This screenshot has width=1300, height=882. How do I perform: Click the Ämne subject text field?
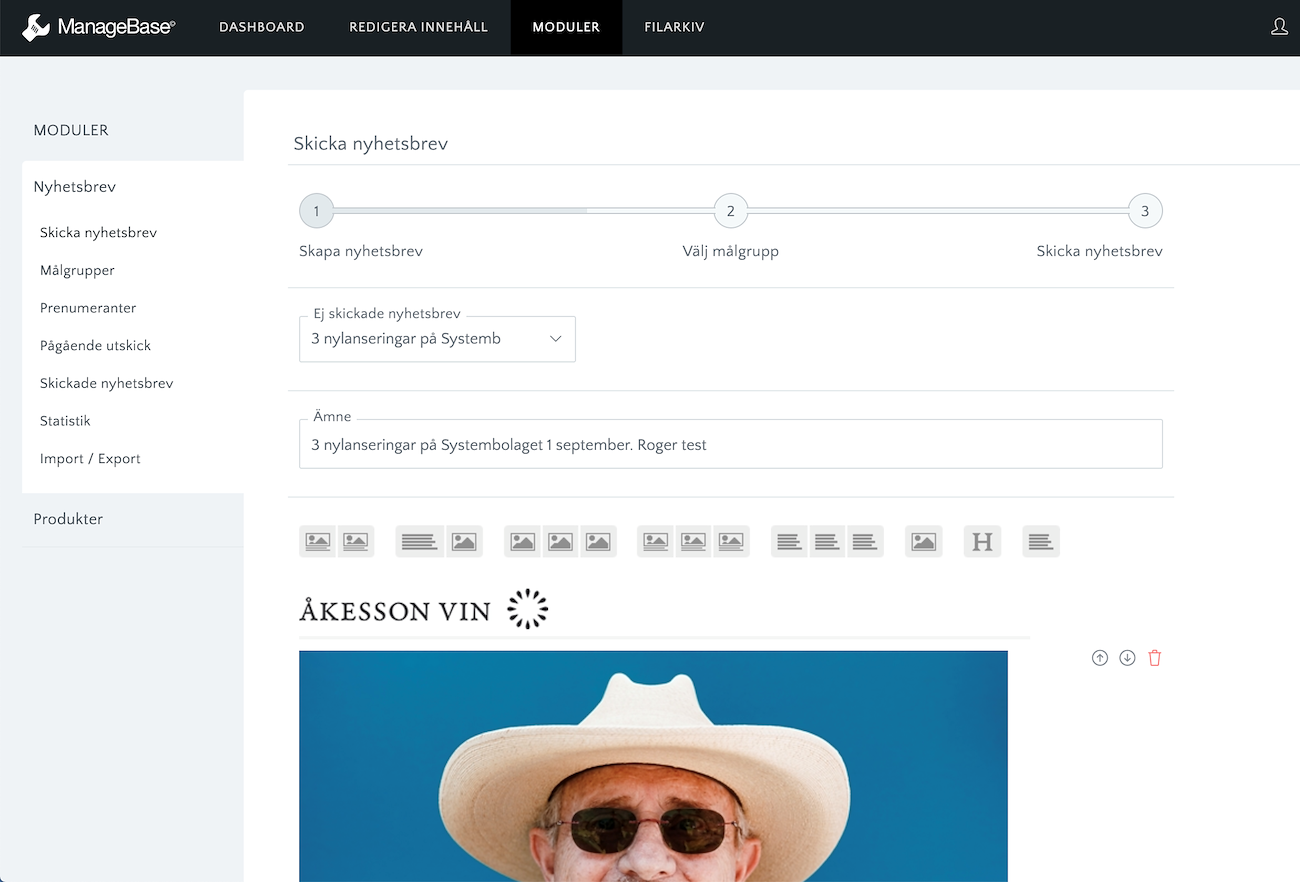(x=730, y=445)
